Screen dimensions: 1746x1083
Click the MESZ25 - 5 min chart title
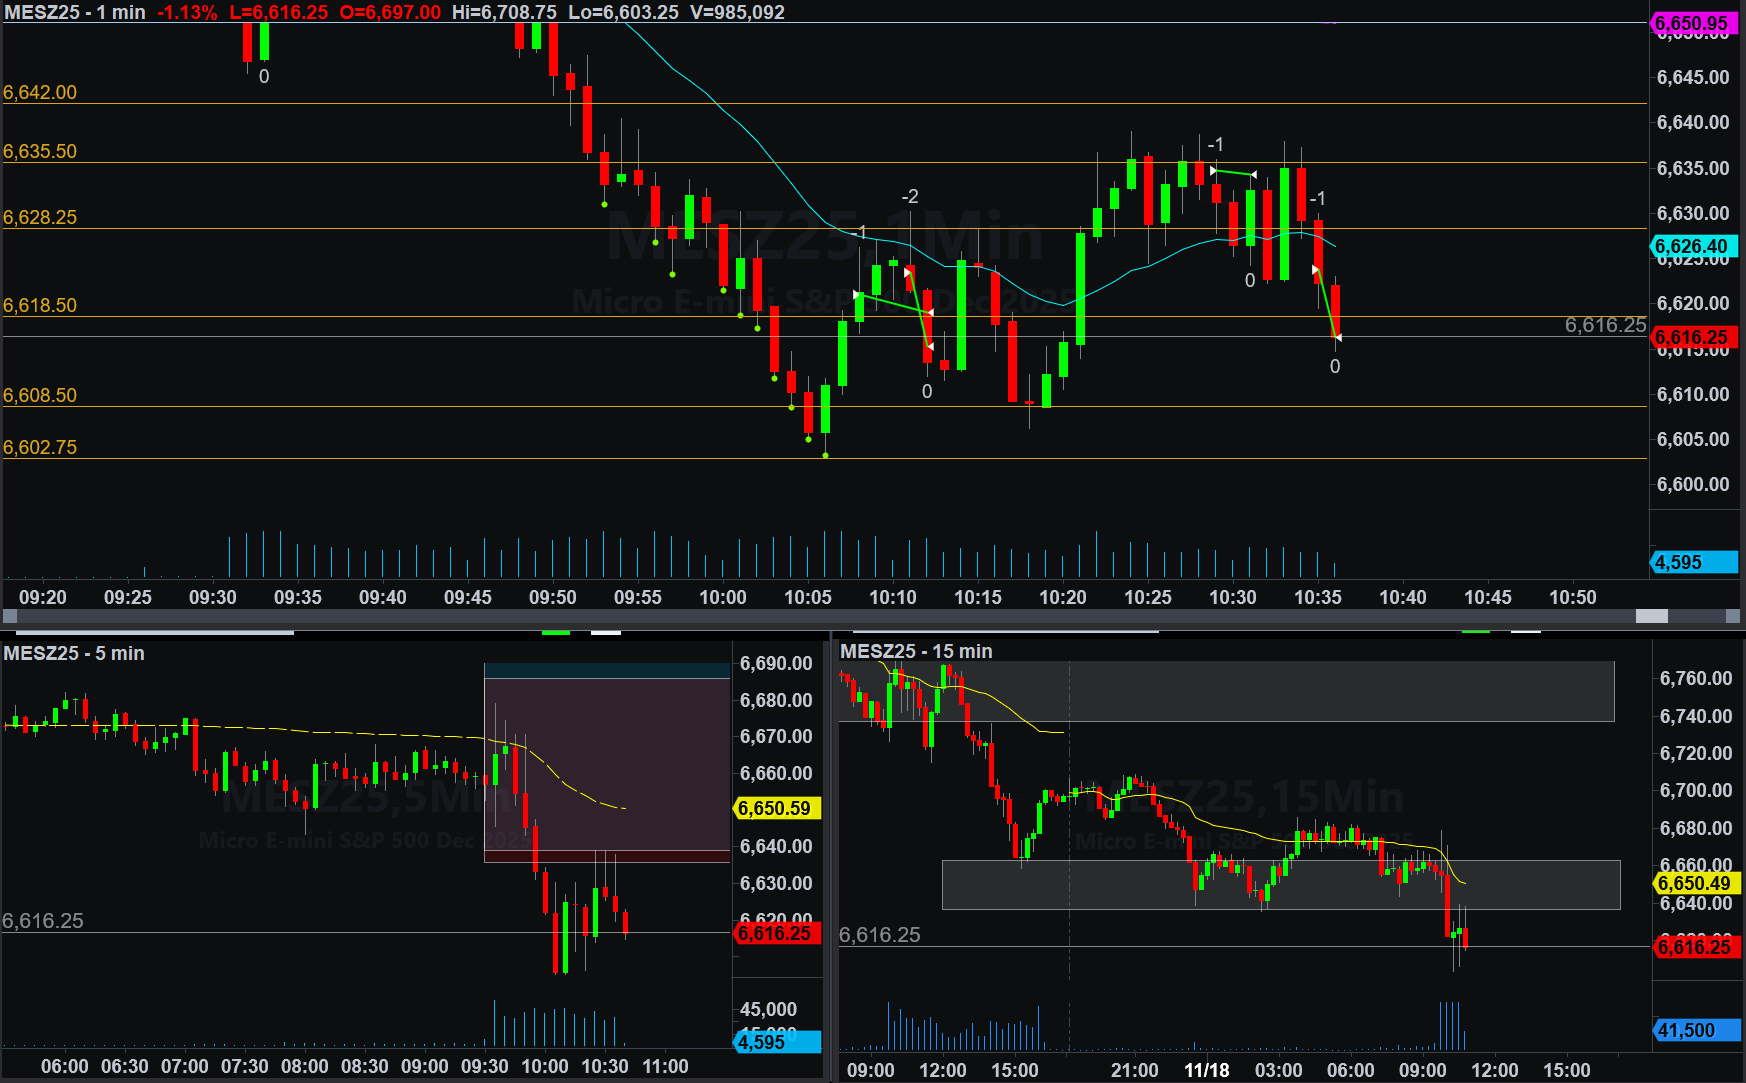tap(74, 653)
